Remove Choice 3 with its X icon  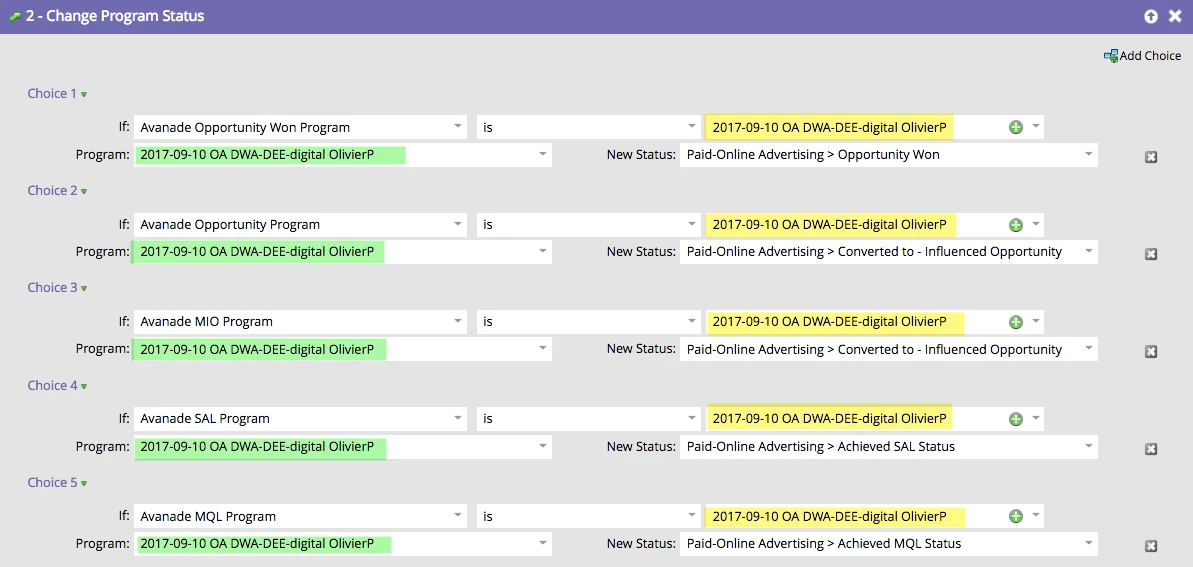point(1151,351)
